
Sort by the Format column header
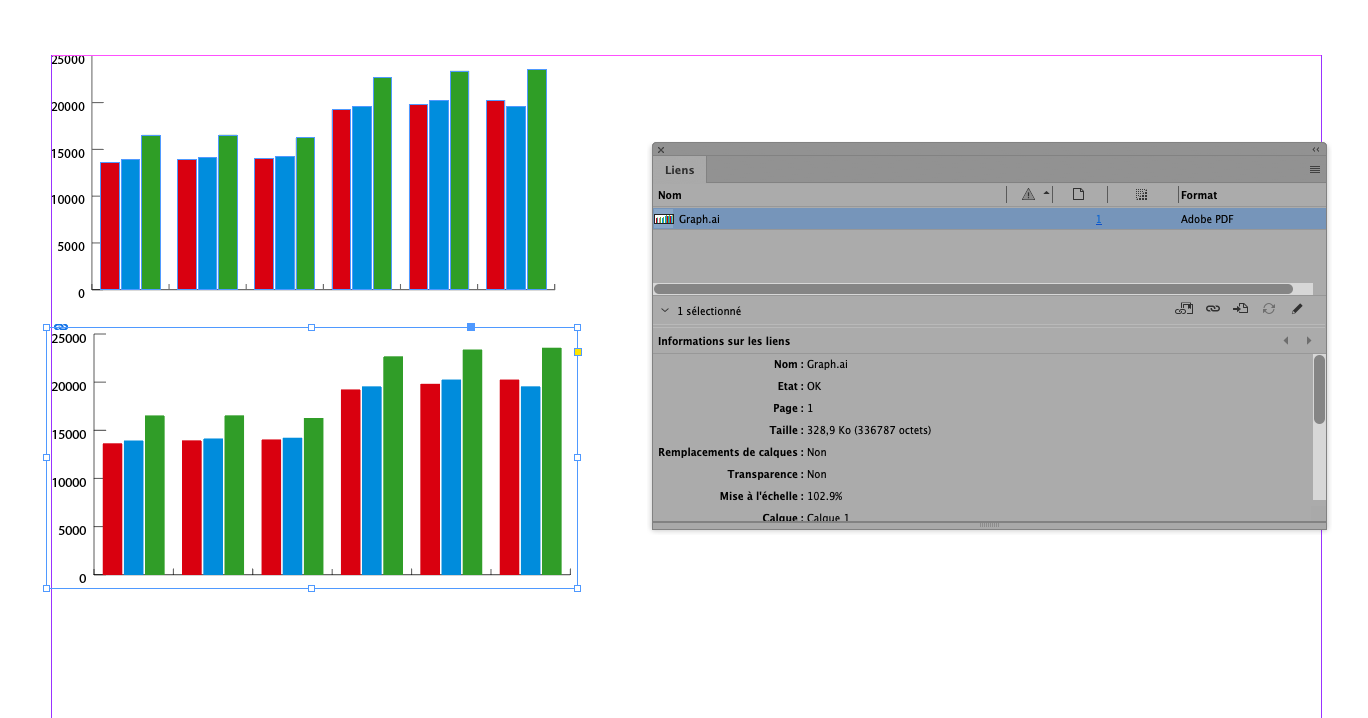click(1199, 195)
